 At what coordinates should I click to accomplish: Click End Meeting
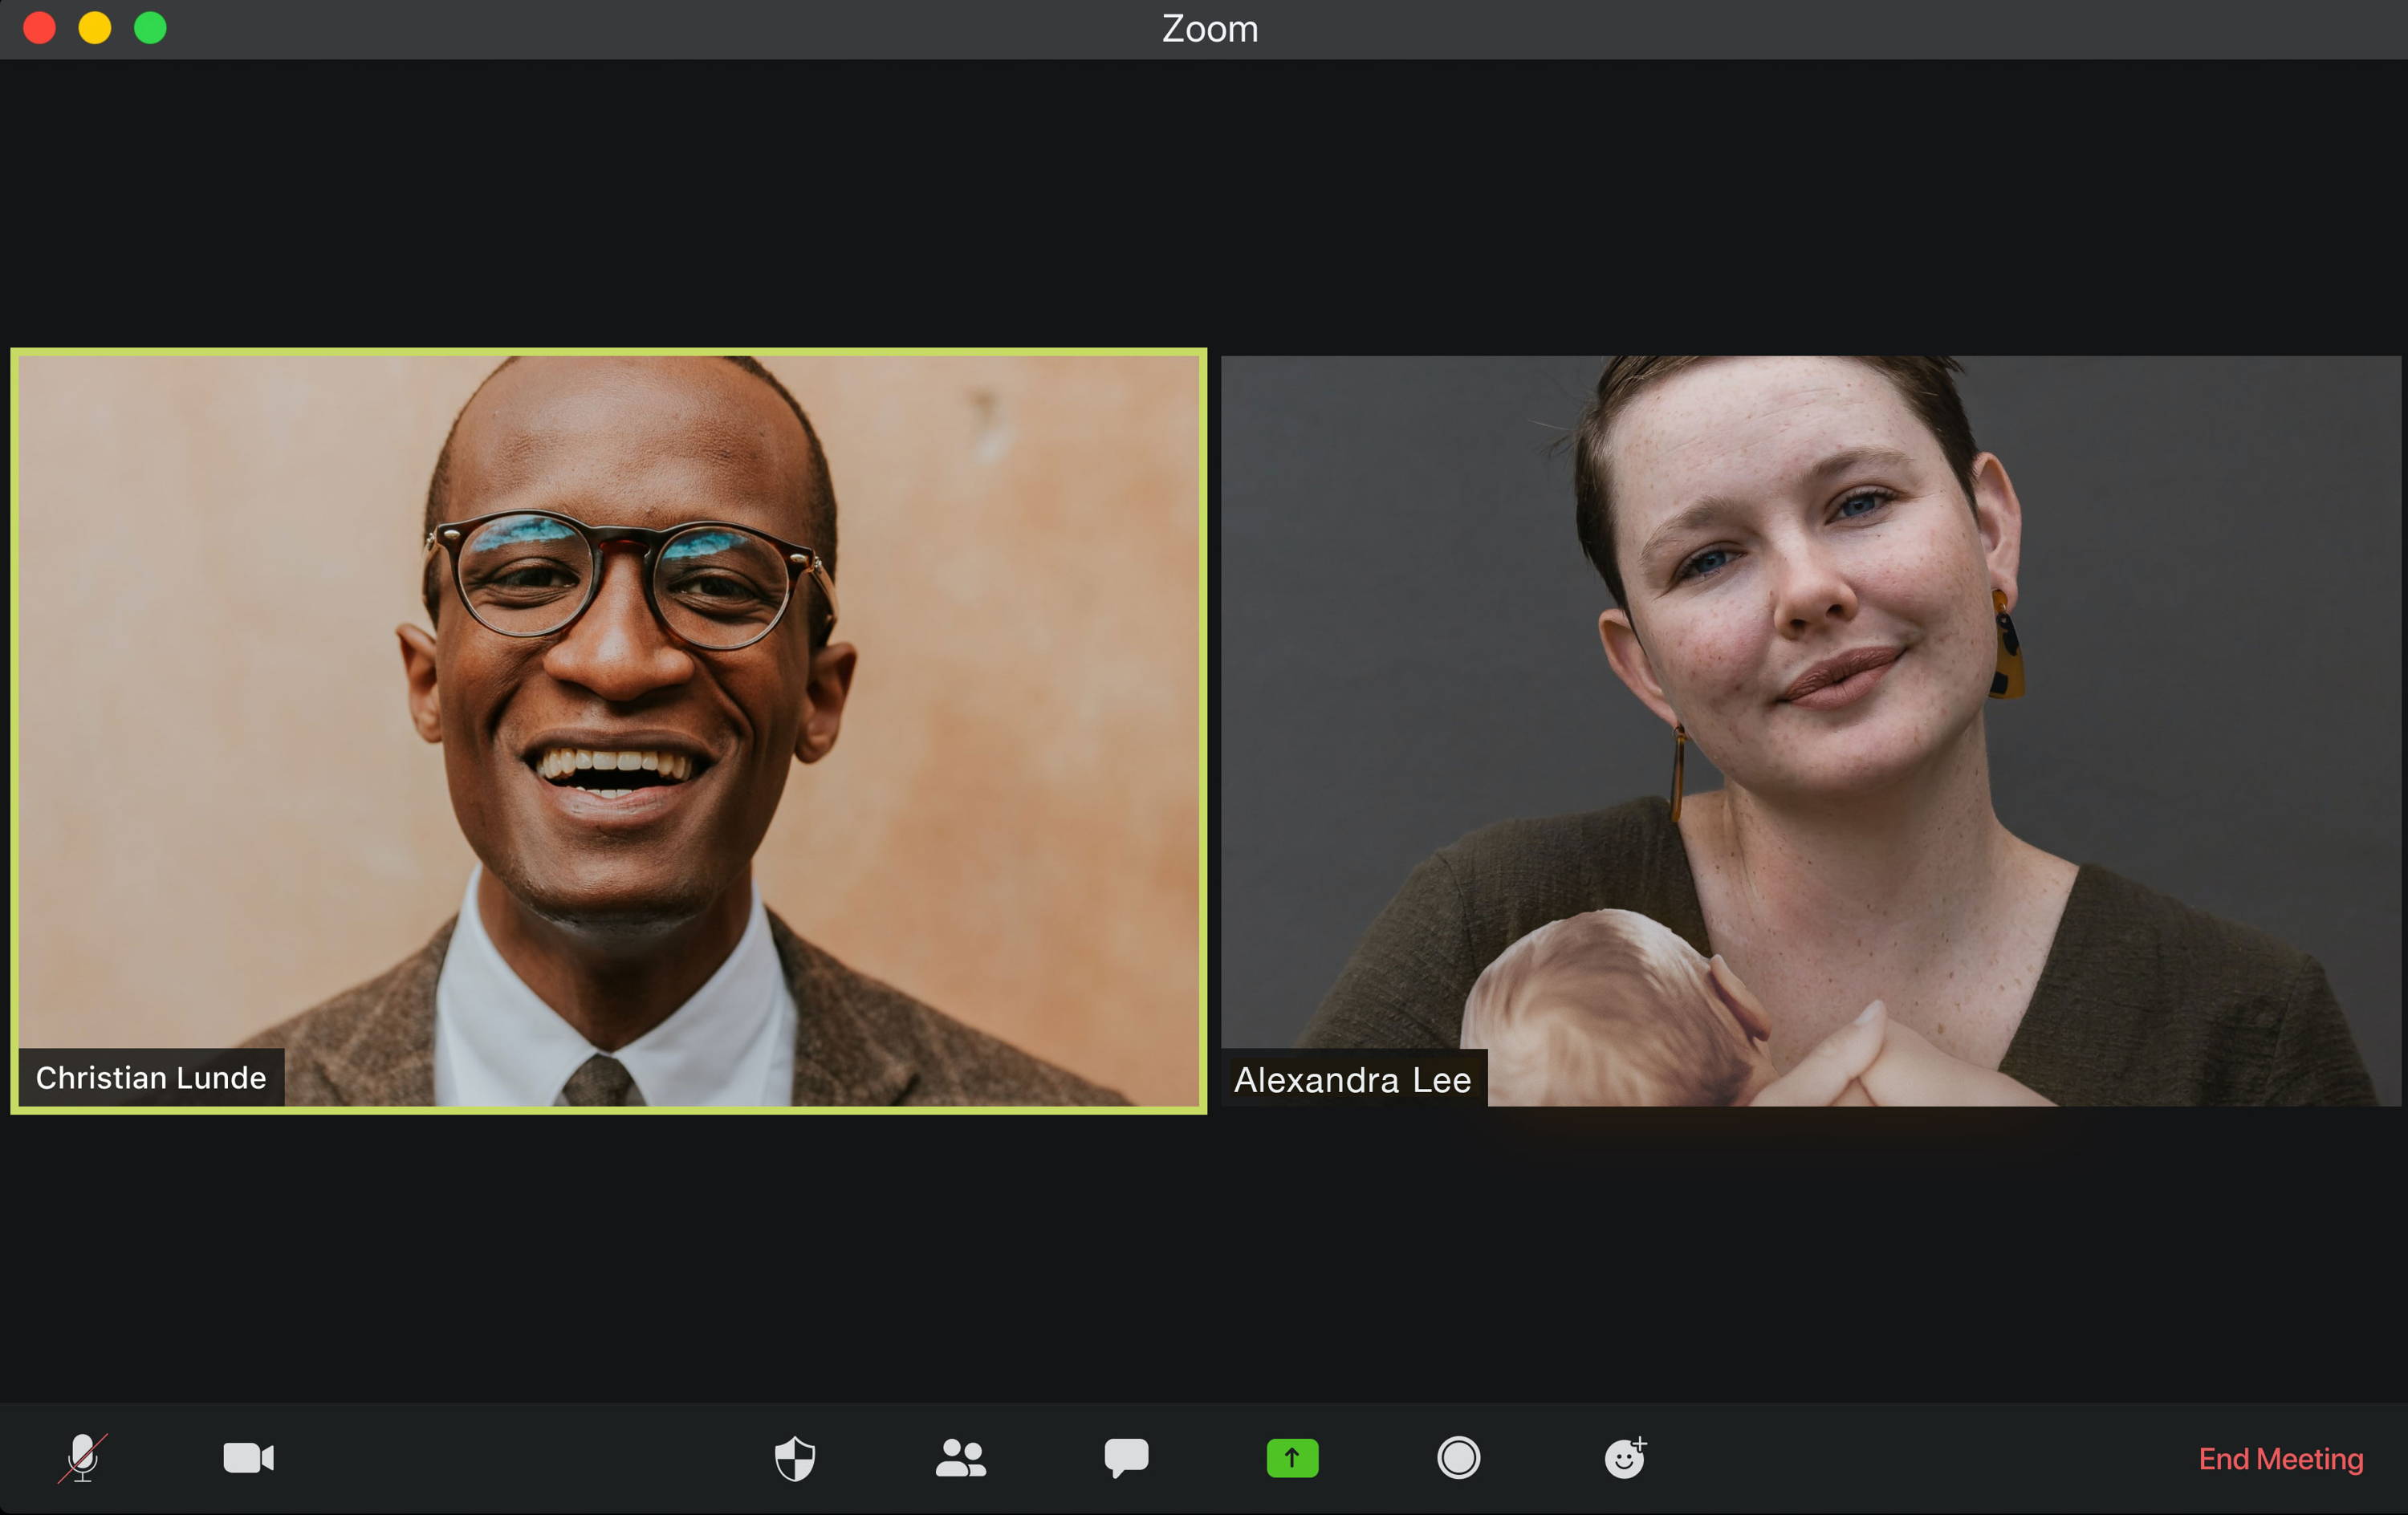pyautogui.click(x=2281, y=1459)
